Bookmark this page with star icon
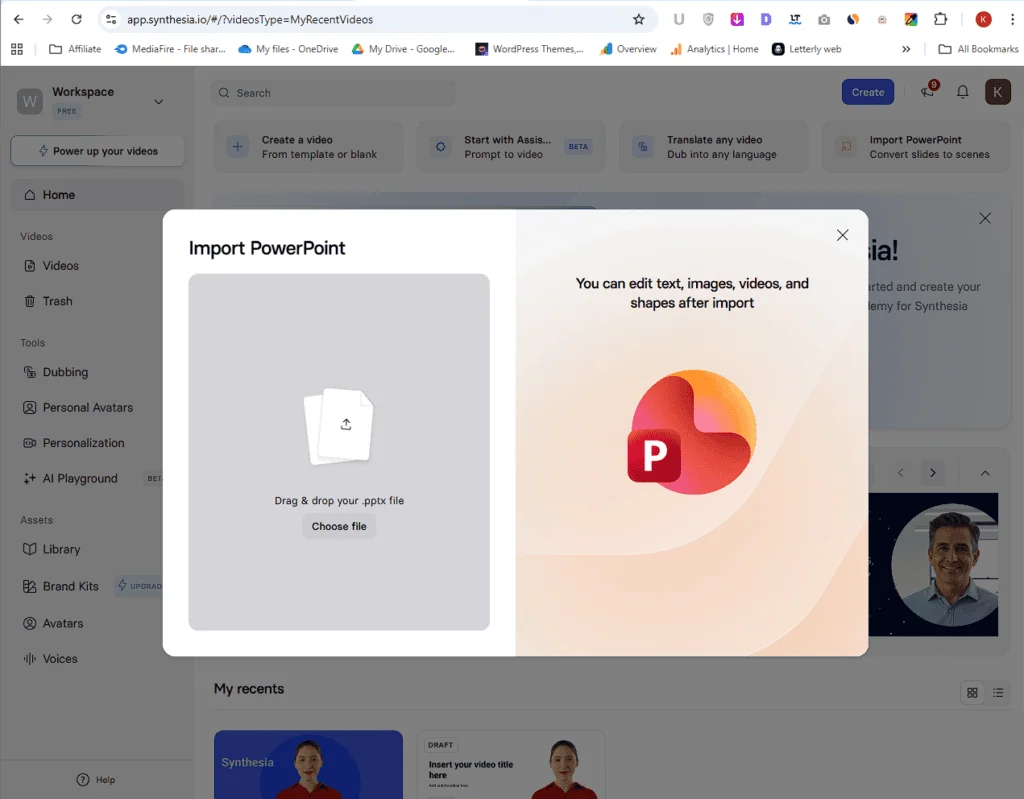 (x=639, y=20)
